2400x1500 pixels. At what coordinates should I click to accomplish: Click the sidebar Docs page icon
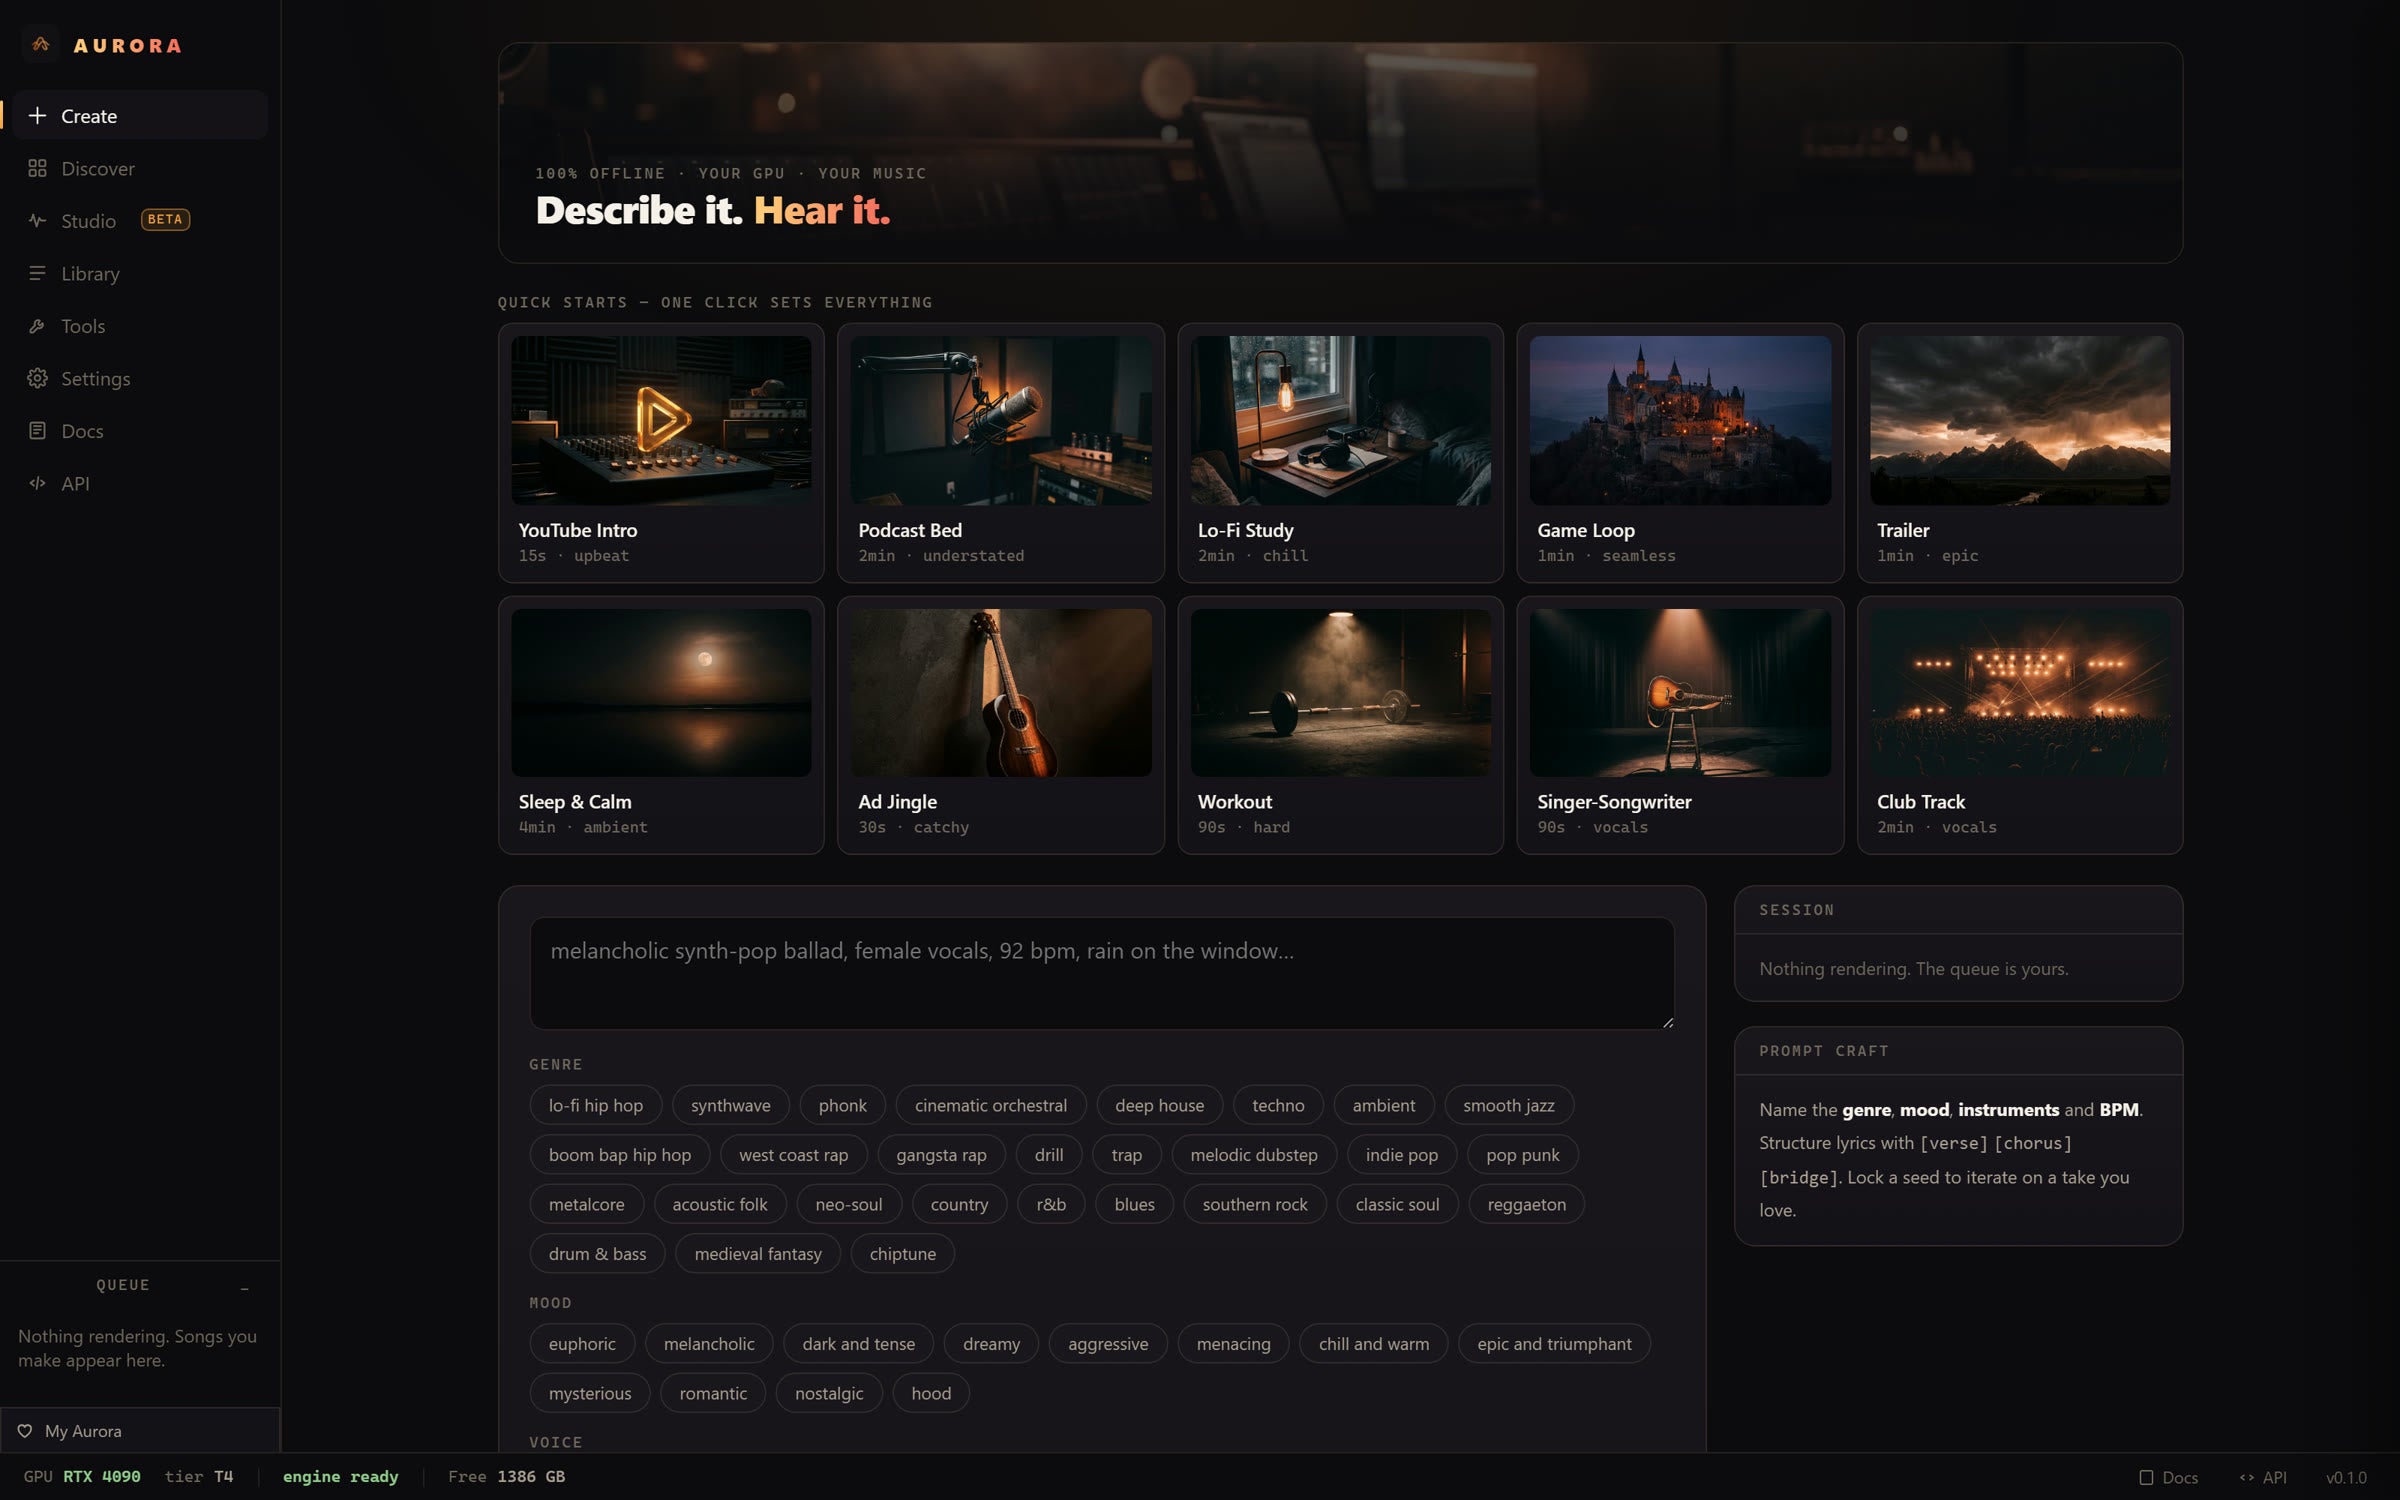[37, 431]
